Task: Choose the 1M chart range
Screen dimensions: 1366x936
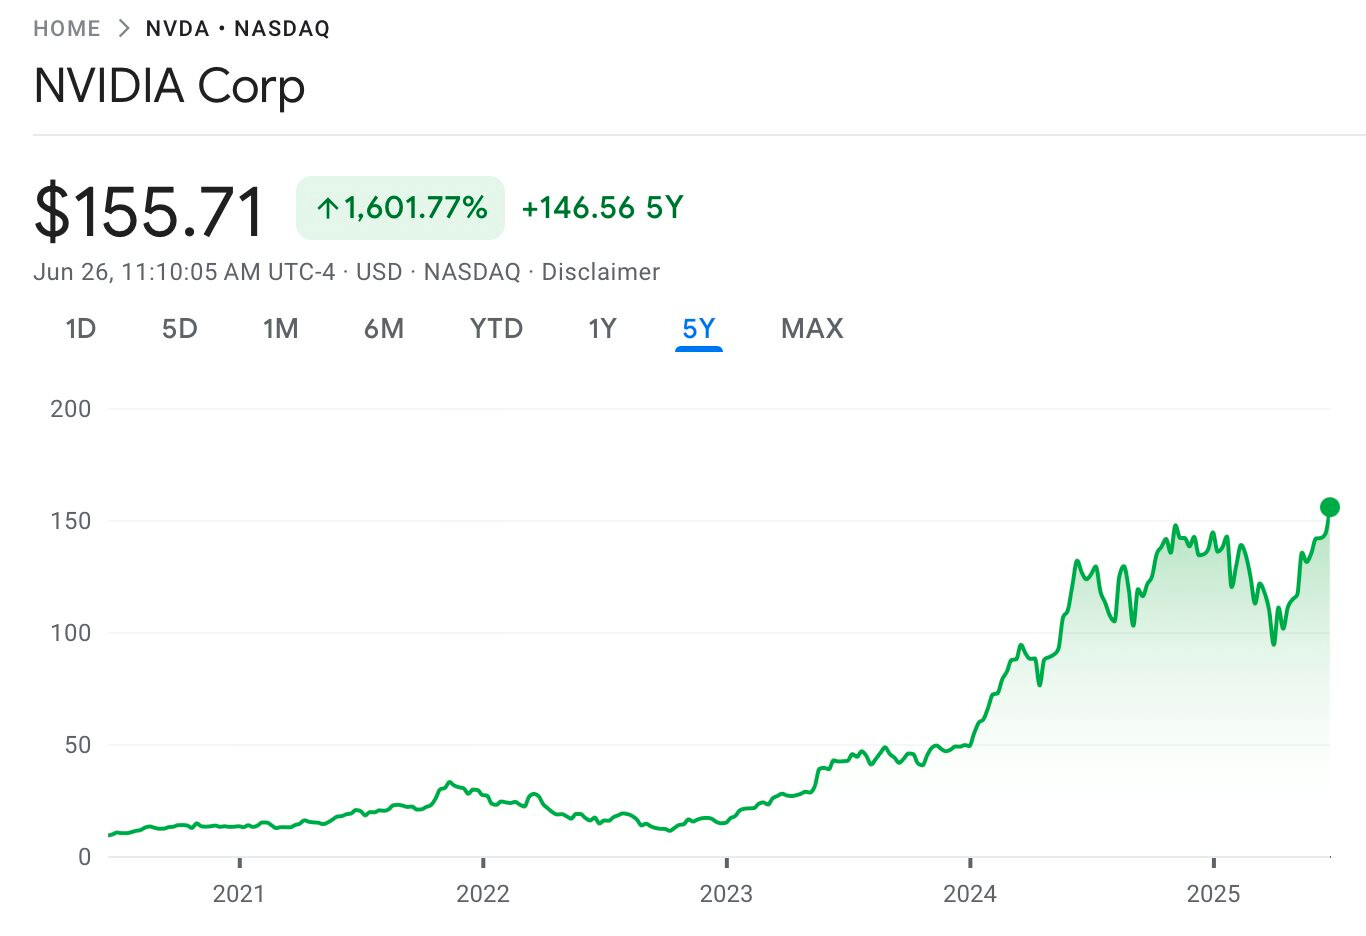Action: (x=281, y=328)
